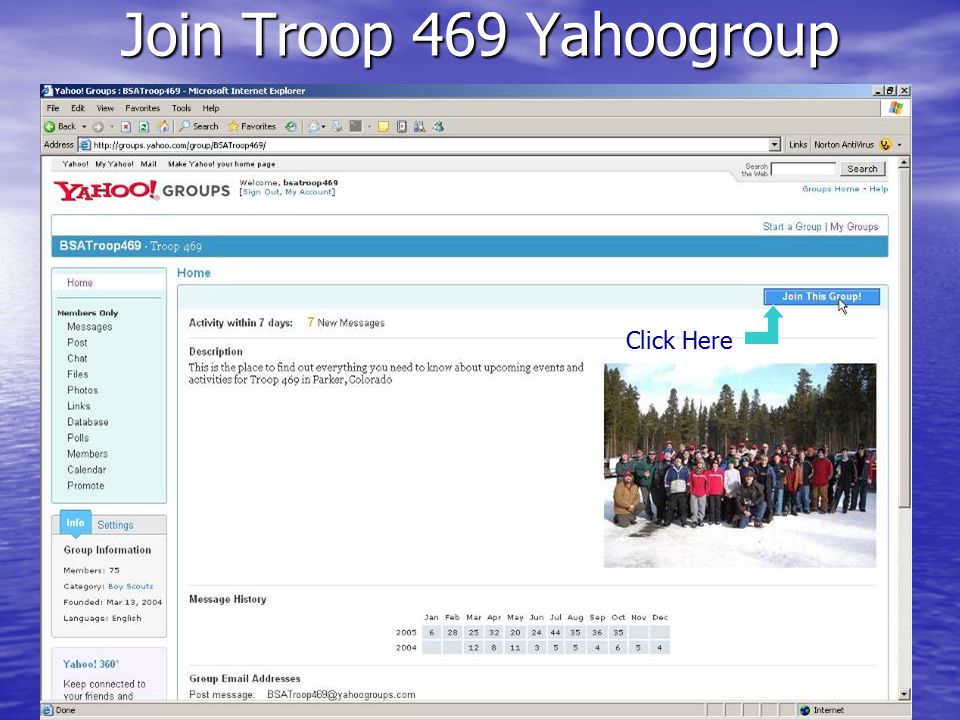Click the Boy Scouts category link

click(x=130, y=586)
